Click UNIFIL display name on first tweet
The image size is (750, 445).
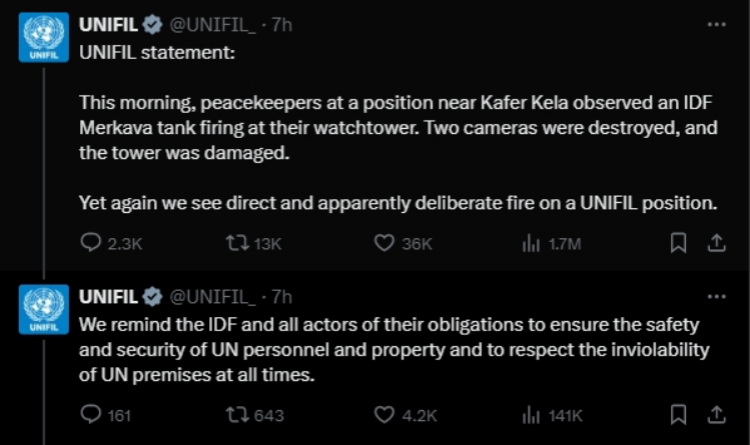(109, 24)
